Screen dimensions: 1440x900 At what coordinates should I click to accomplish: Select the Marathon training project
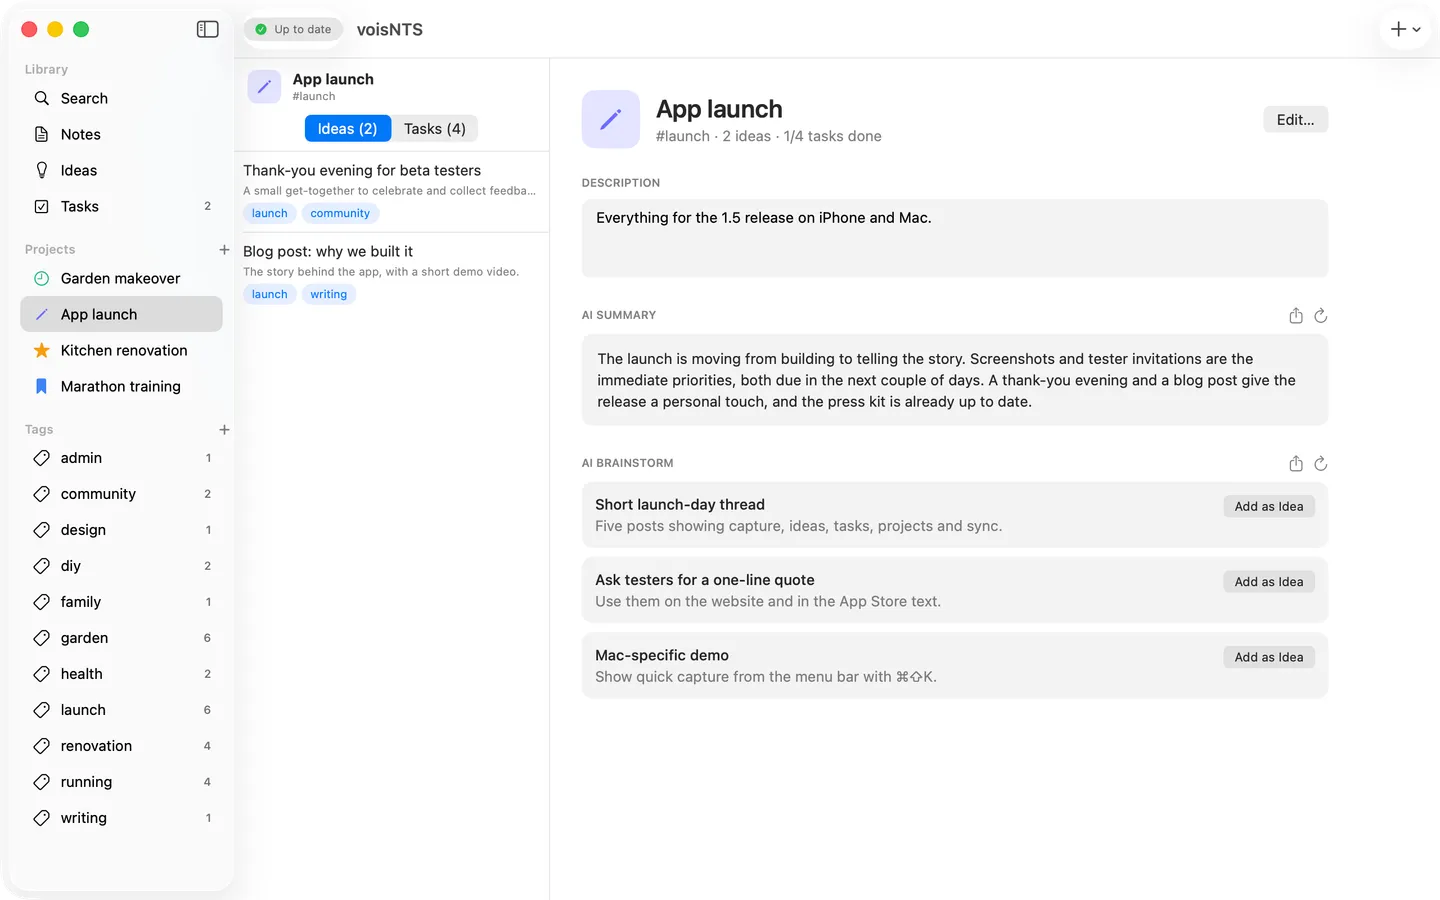click(121, 386)
